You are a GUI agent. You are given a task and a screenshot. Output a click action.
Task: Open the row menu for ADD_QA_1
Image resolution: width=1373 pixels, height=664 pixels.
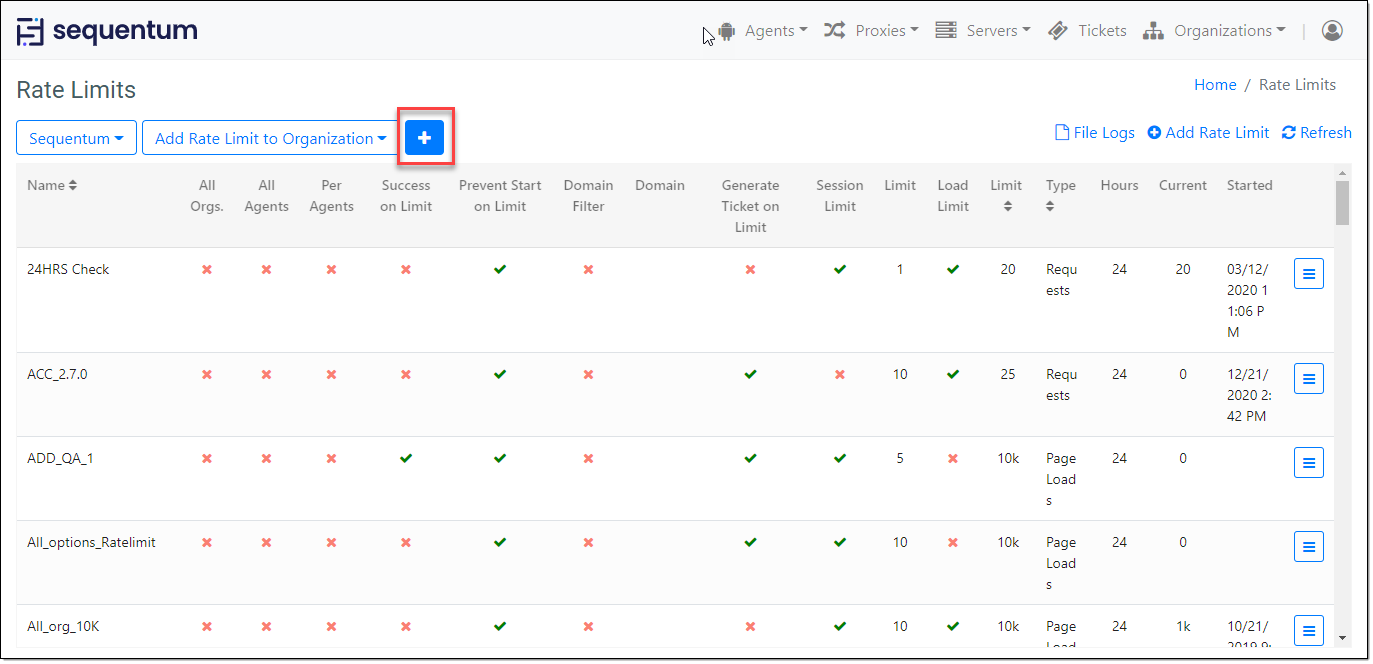pyautogui.click(x=1308, y=462)
